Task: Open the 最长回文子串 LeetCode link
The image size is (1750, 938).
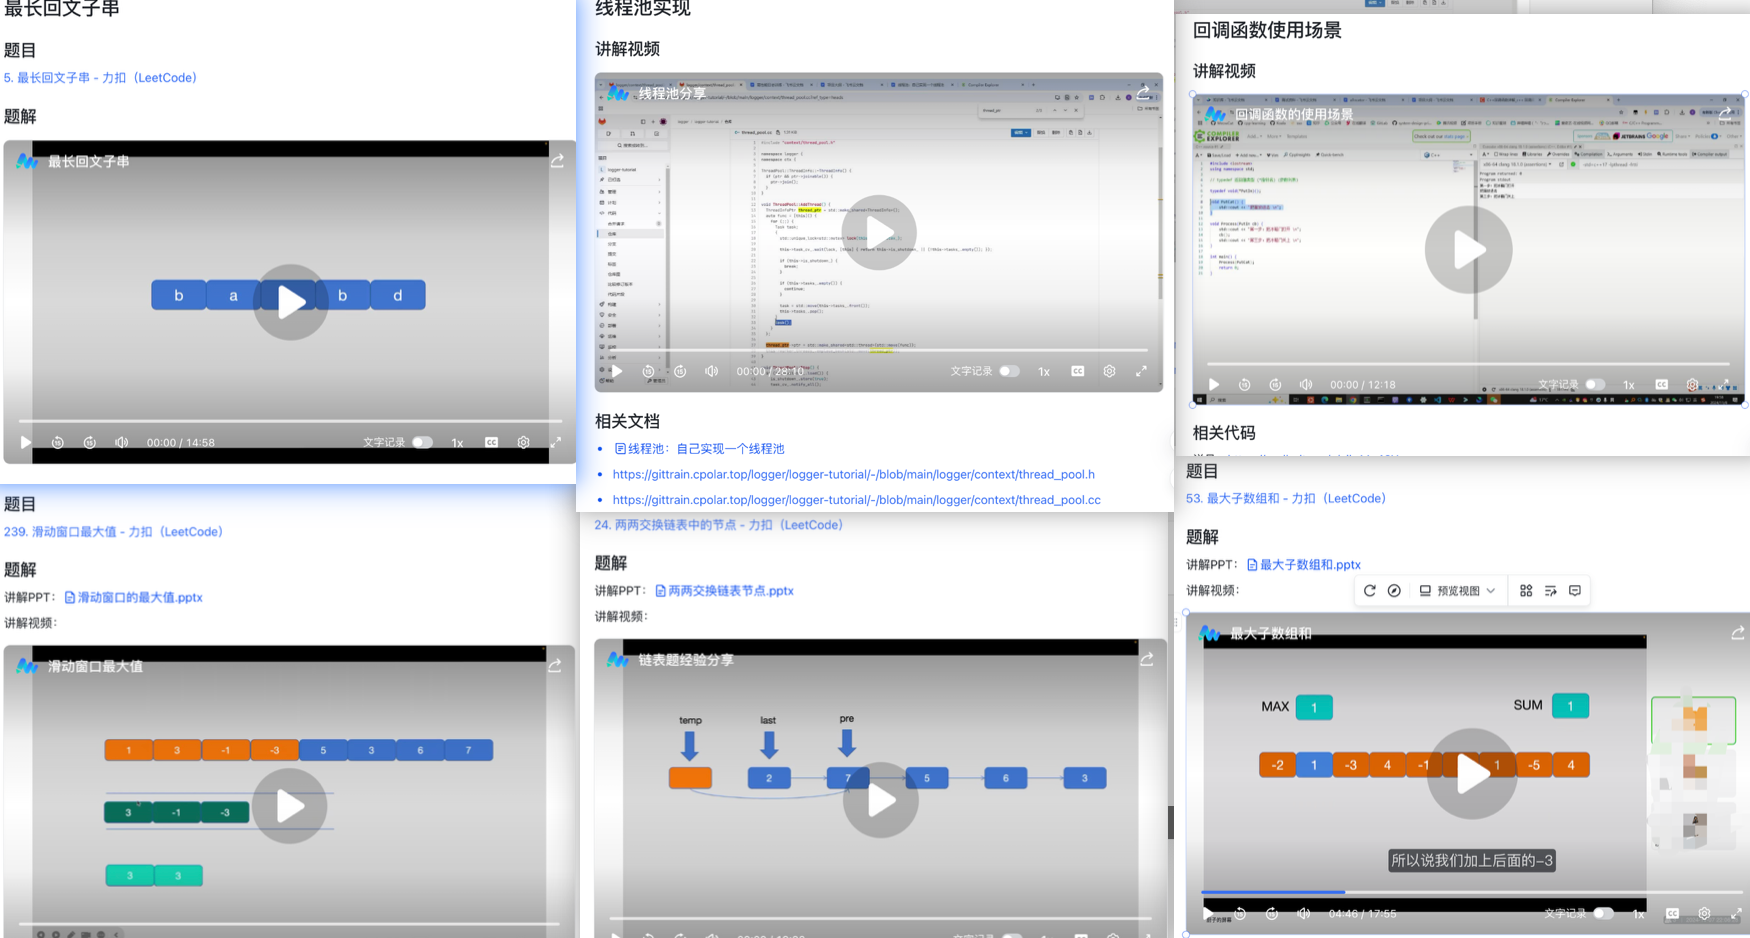Action: click(x=100, y=78)
